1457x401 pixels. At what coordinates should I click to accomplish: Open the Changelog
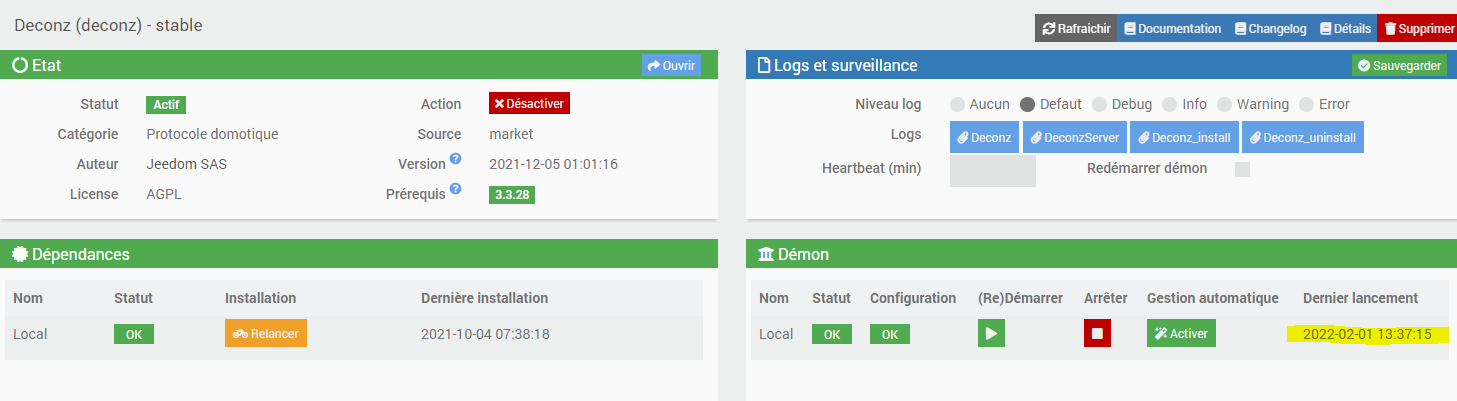click(1270, 29)
